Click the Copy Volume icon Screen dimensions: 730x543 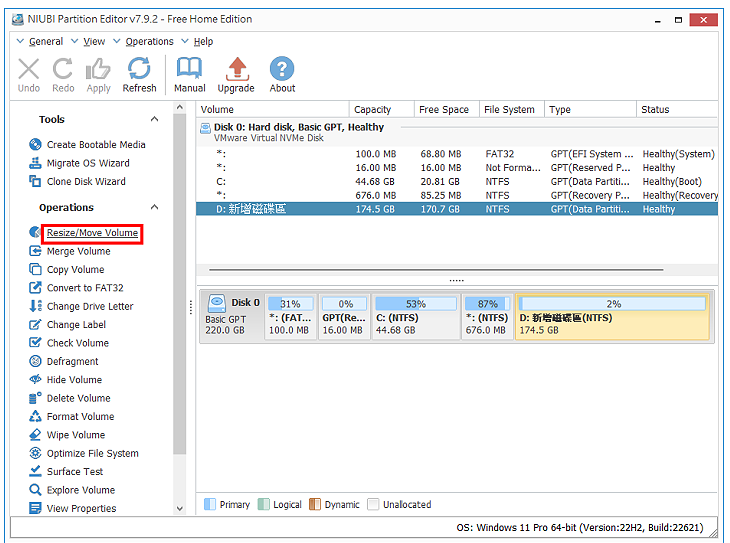[x=35, y=269]
